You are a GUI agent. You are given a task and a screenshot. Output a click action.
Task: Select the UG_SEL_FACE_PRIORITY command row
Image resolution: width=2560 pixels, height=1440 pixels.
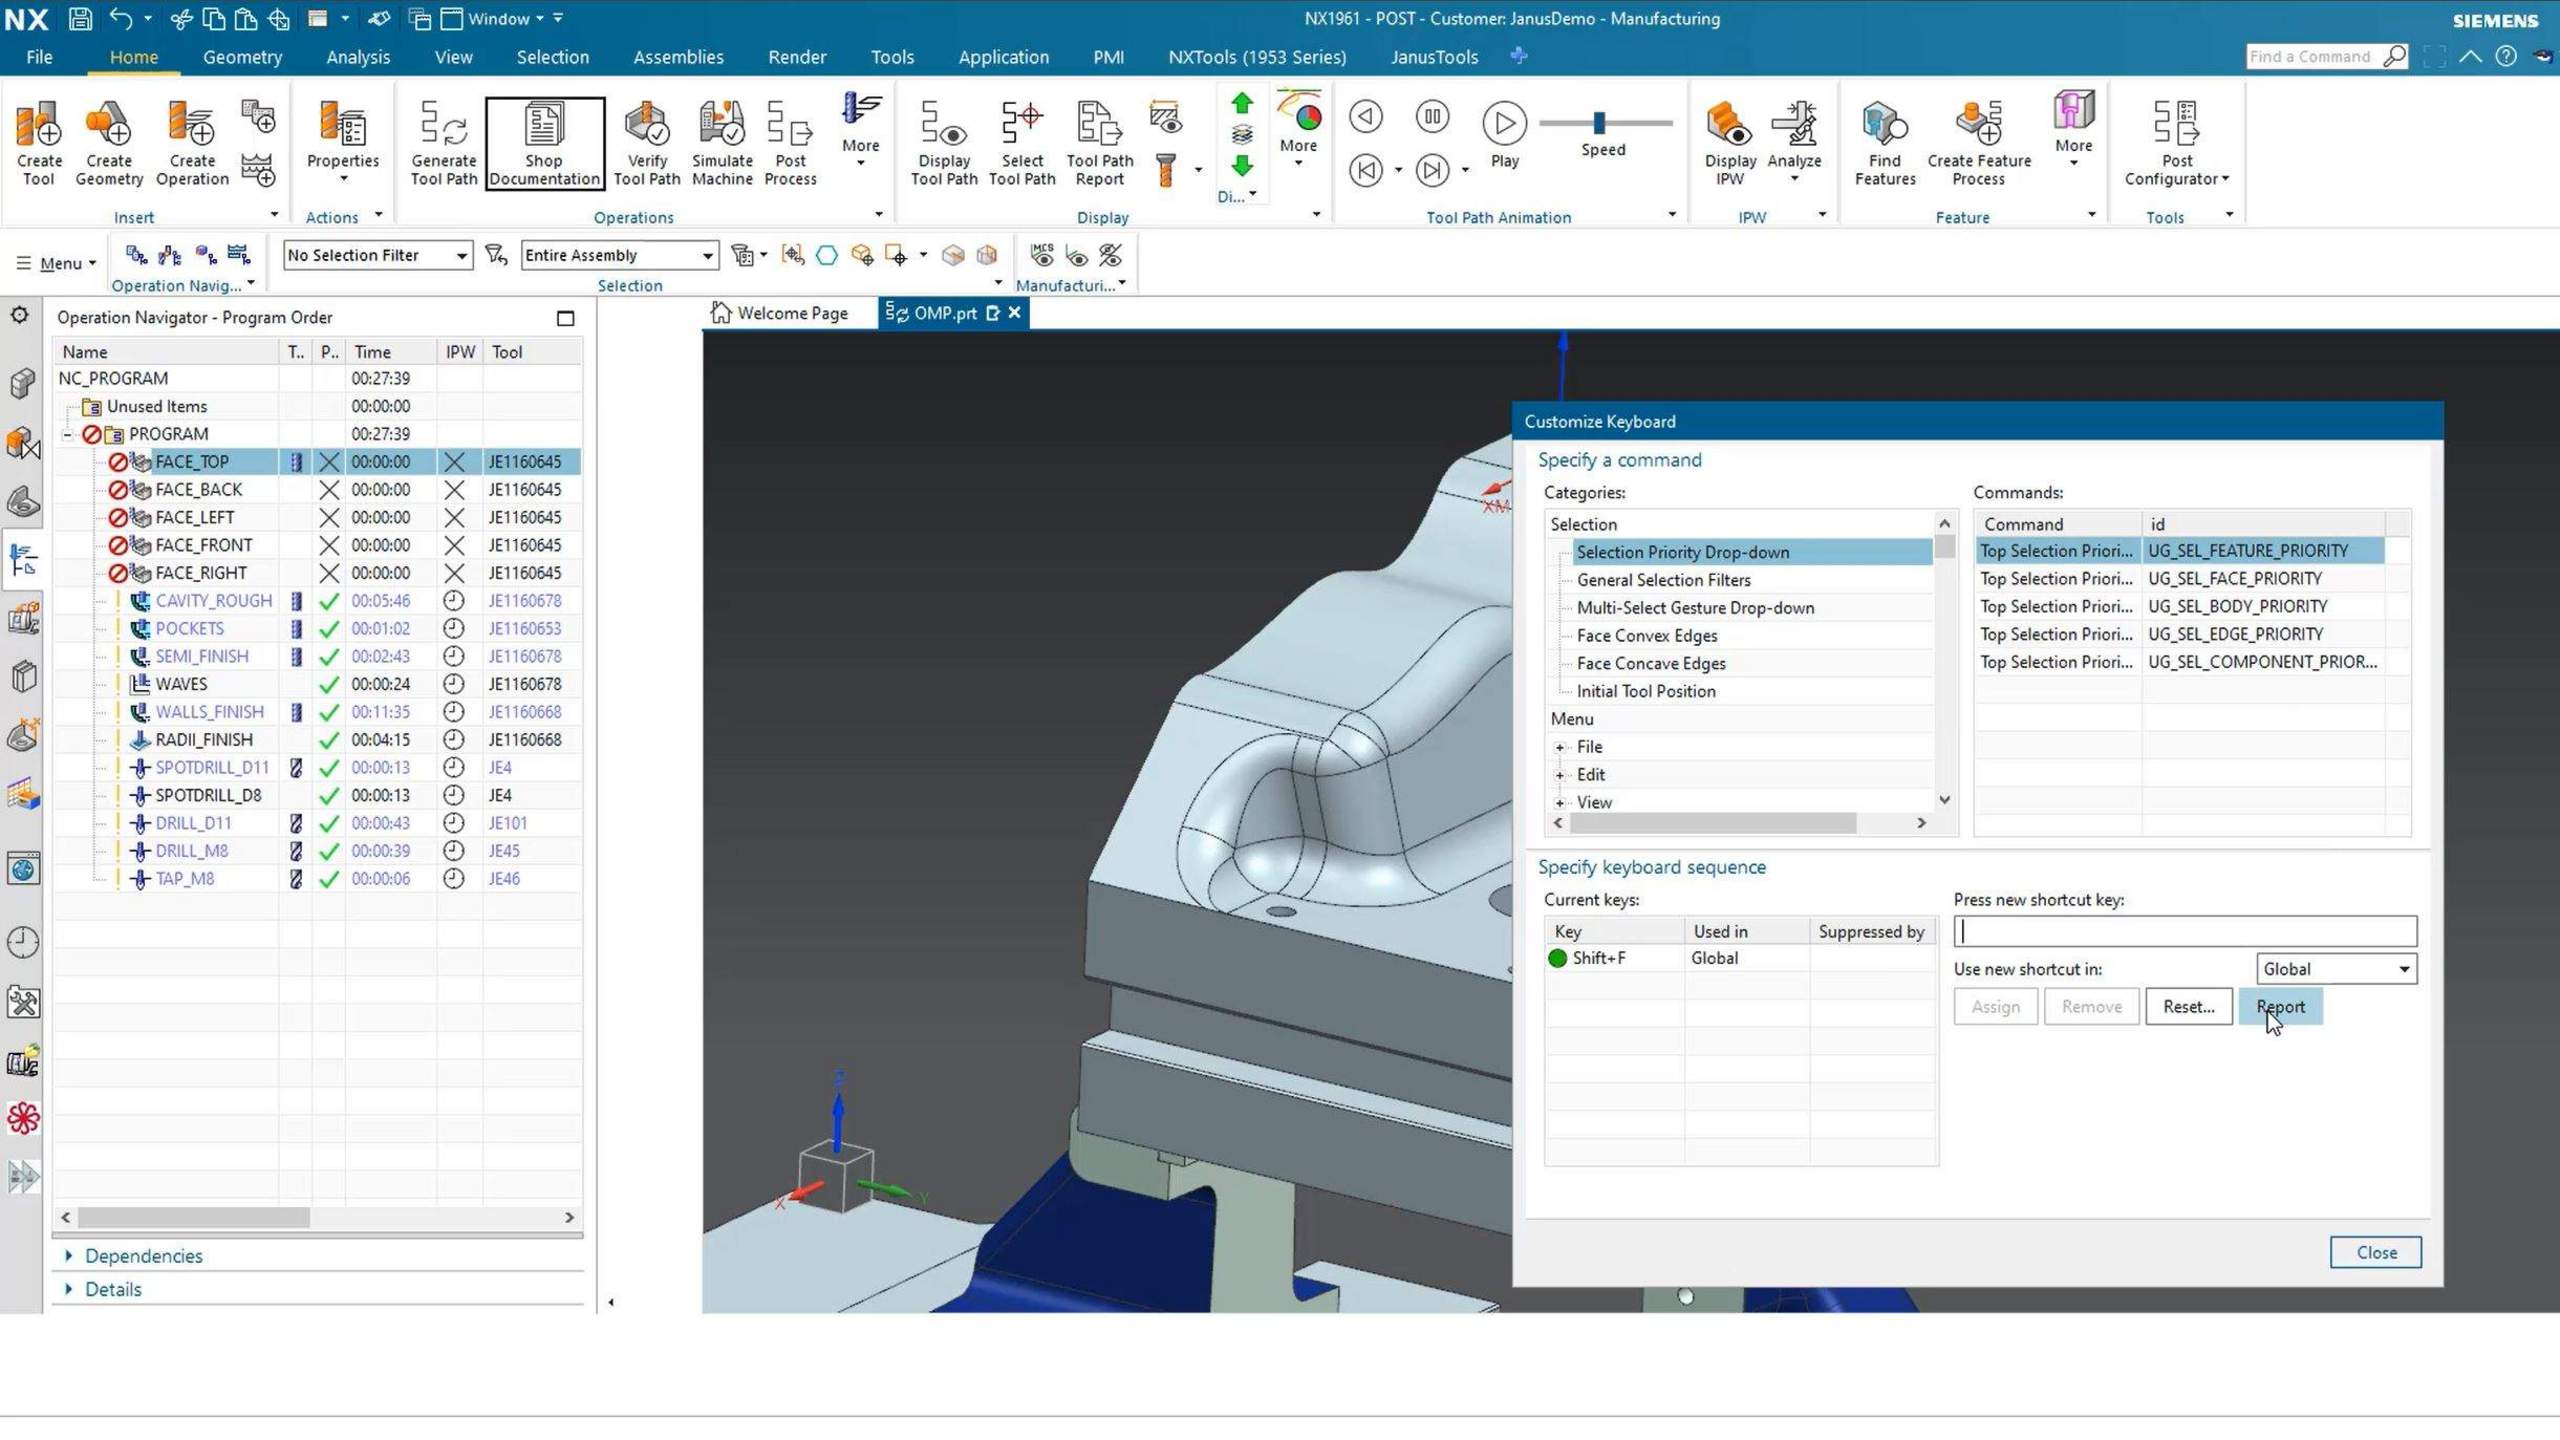pos(2180,579)
